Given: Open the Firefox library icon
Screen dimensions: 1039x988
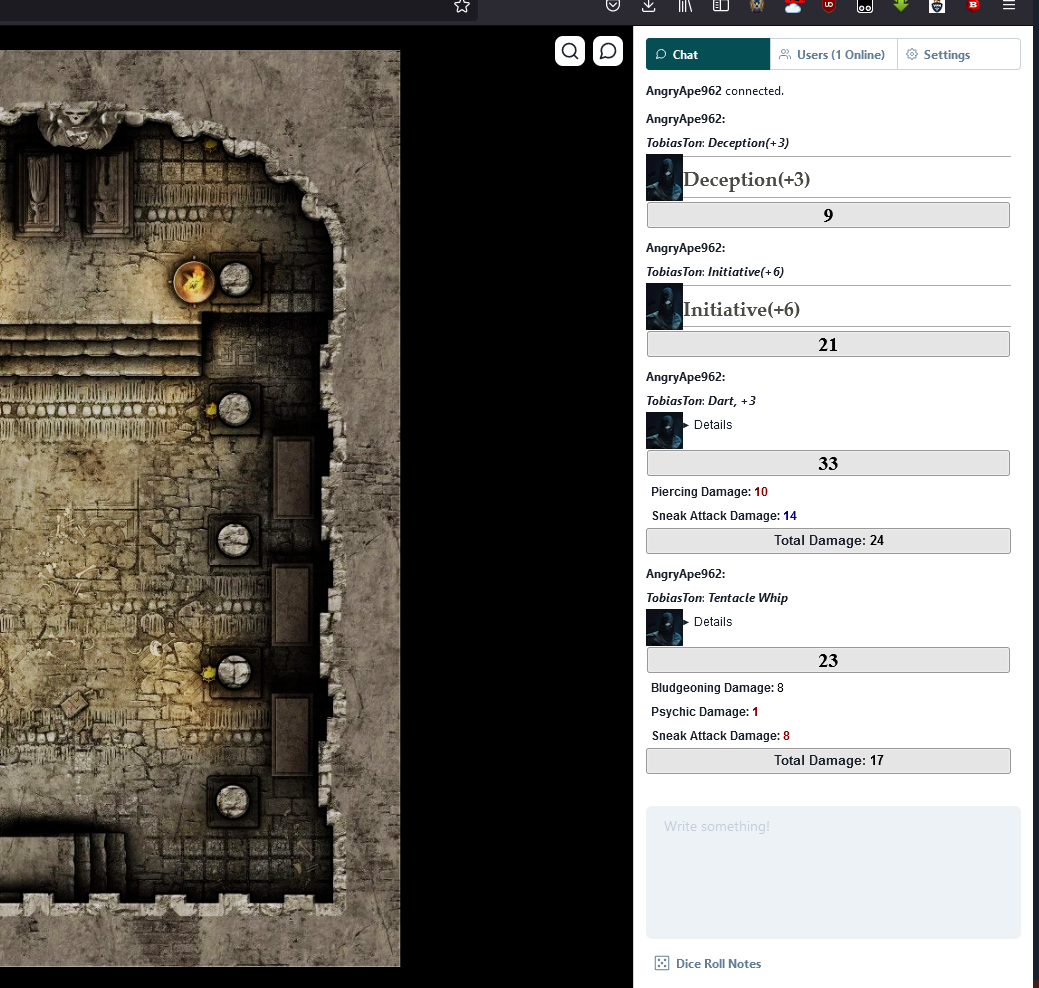Looking at the screenshot, I should coord(683,7).
